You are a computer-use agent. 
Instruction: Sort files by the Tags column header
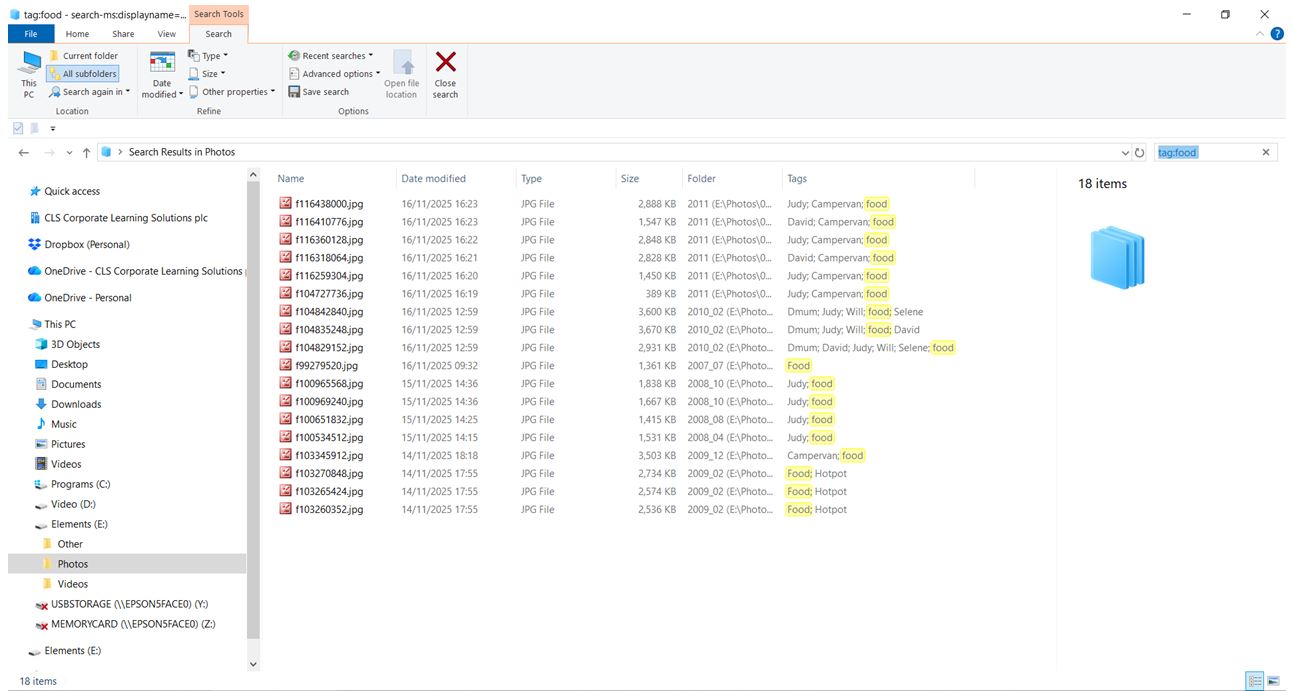point(797,179)
